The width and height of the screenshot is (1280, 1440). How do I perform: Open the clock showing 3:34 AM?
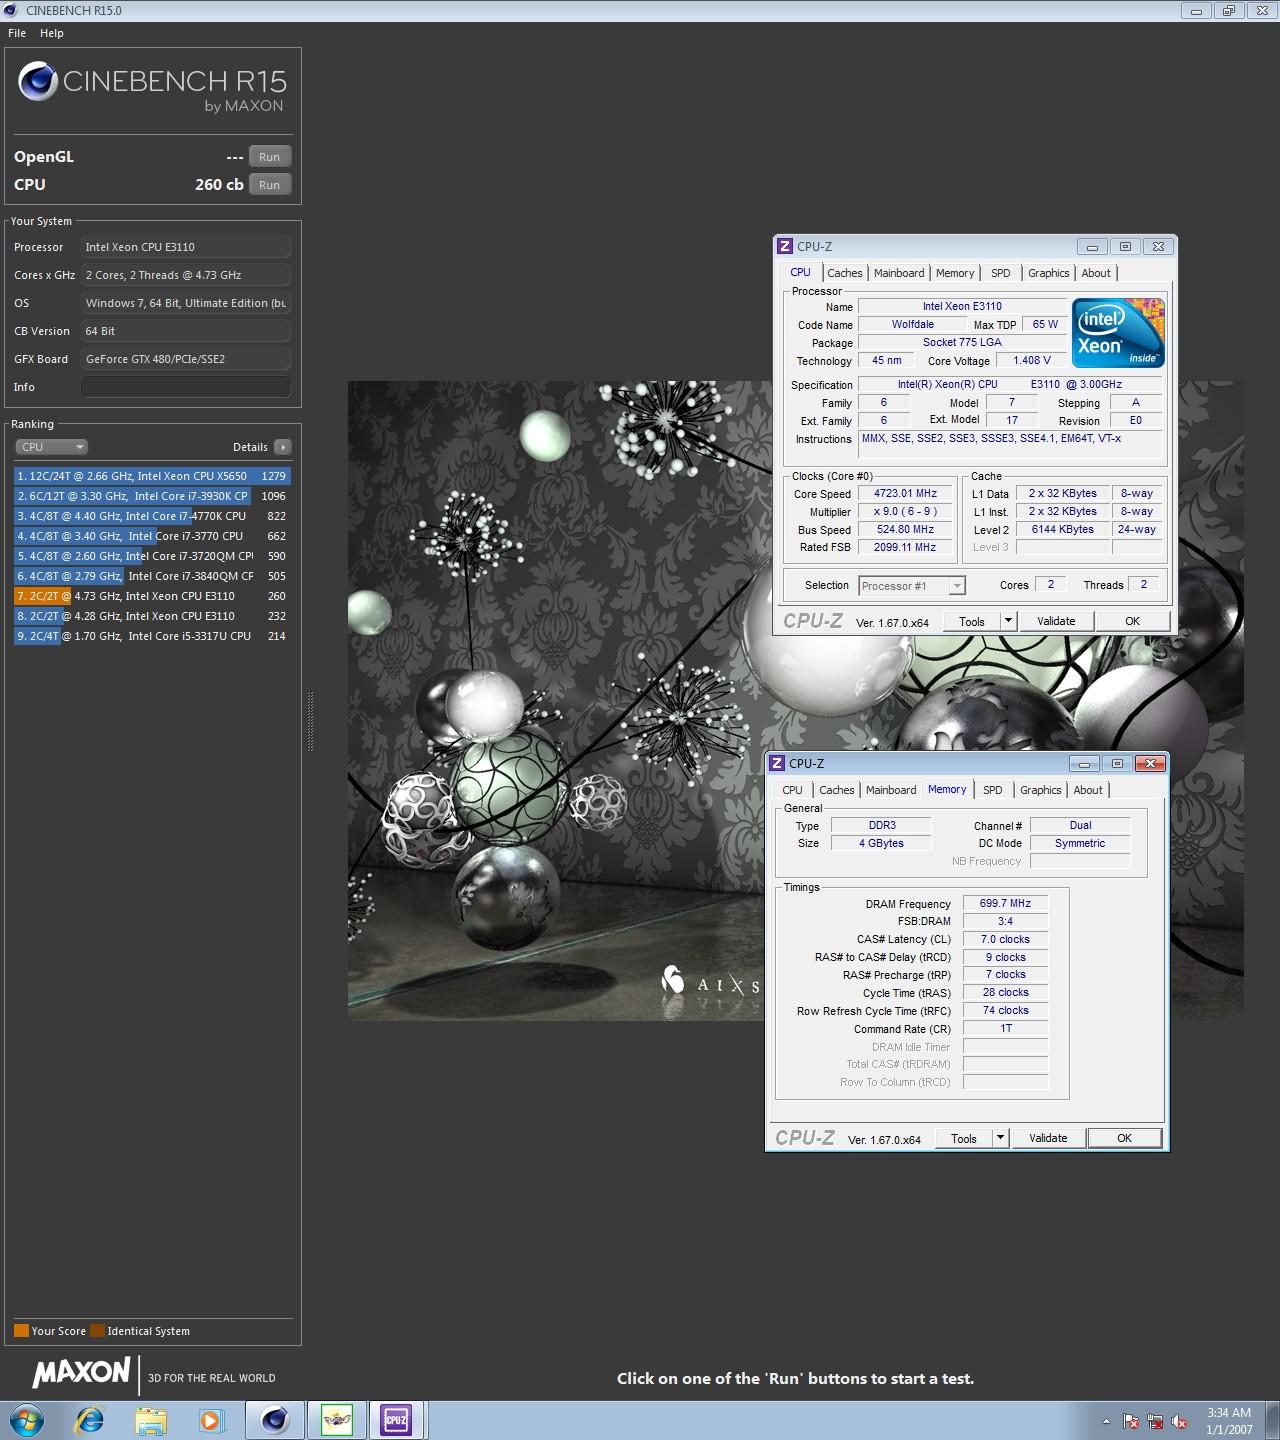pos(1229,1421)
